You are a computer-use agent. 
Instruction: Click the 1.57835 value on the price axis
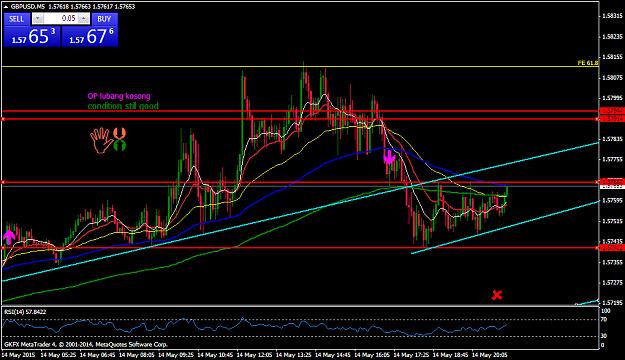point(613,139)
